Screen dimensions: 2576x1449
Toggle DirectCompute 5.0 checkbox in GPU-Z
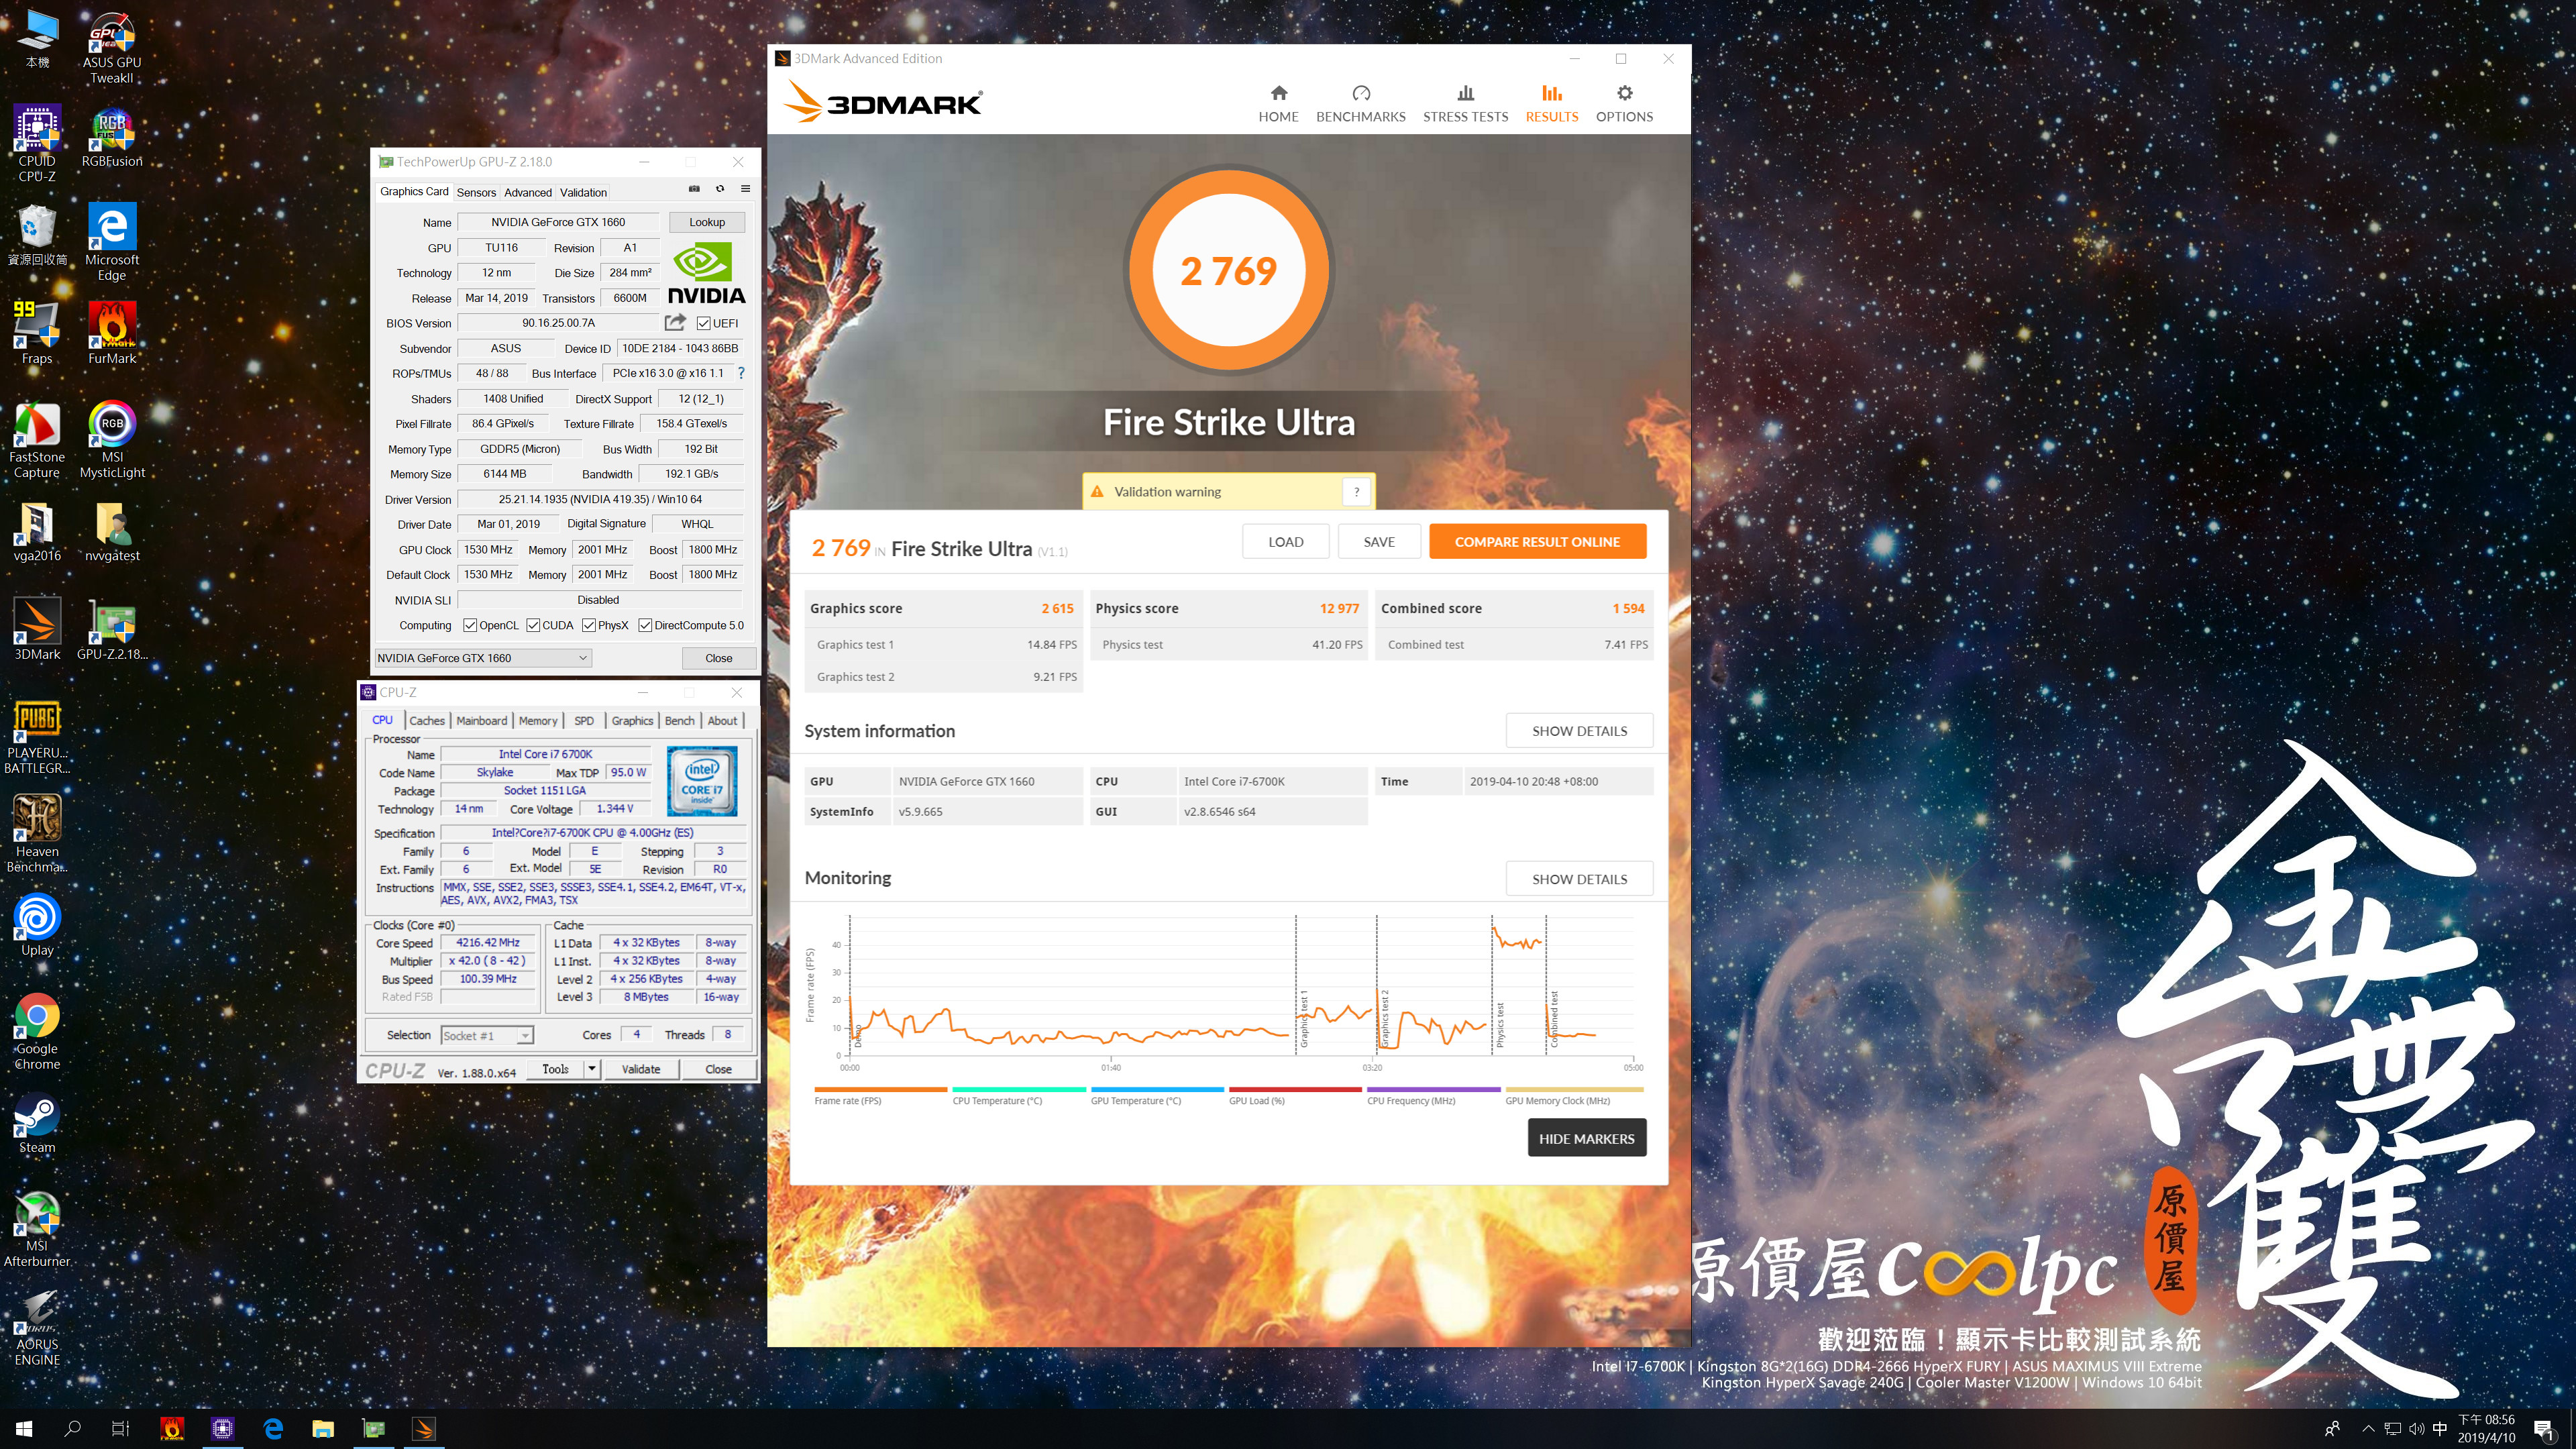click(645, 625)
